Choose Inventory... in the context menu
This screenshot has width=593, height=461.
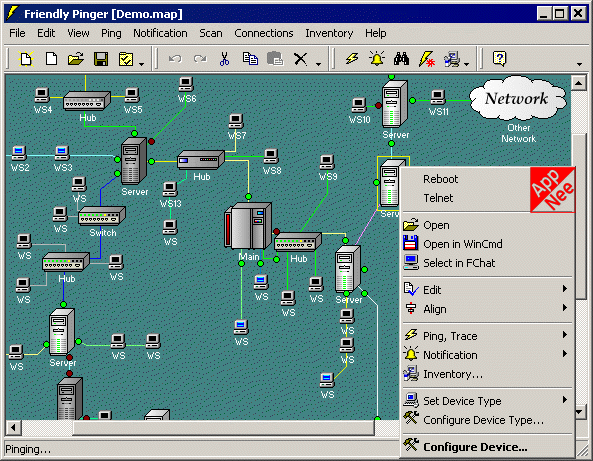(488, 374)
